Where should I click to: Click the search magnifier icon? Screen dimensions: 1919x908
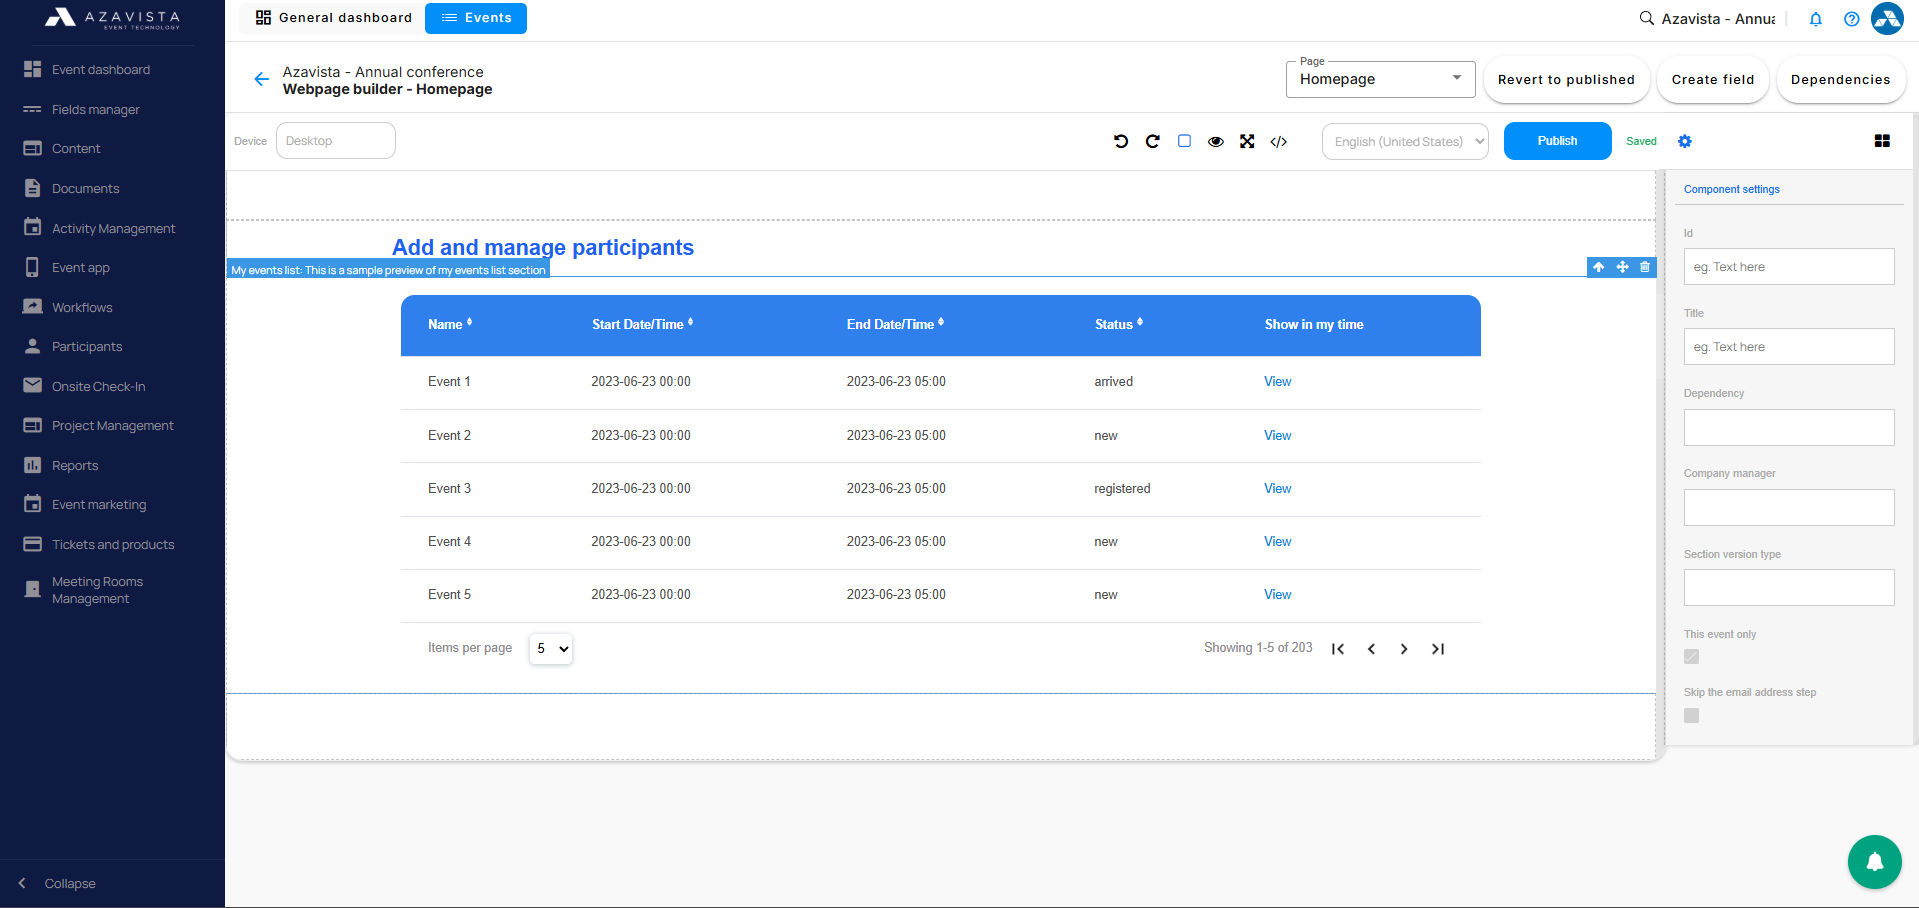pyautogui.click(x=1646, y=18)
